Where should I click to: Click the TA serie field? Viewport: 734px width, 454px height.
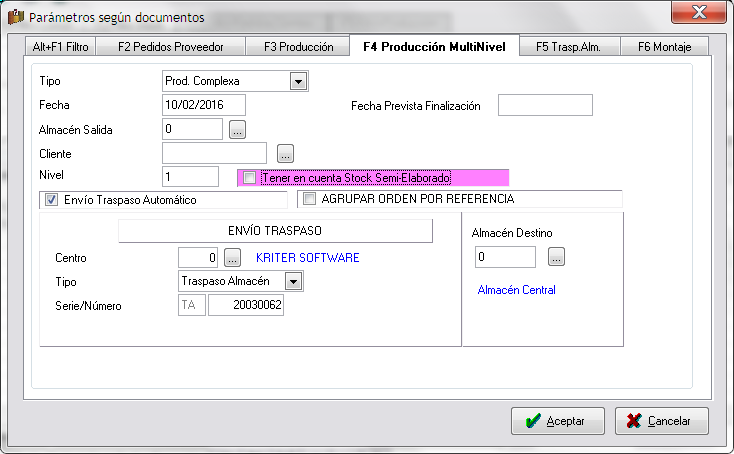click(x=191, y=305)
